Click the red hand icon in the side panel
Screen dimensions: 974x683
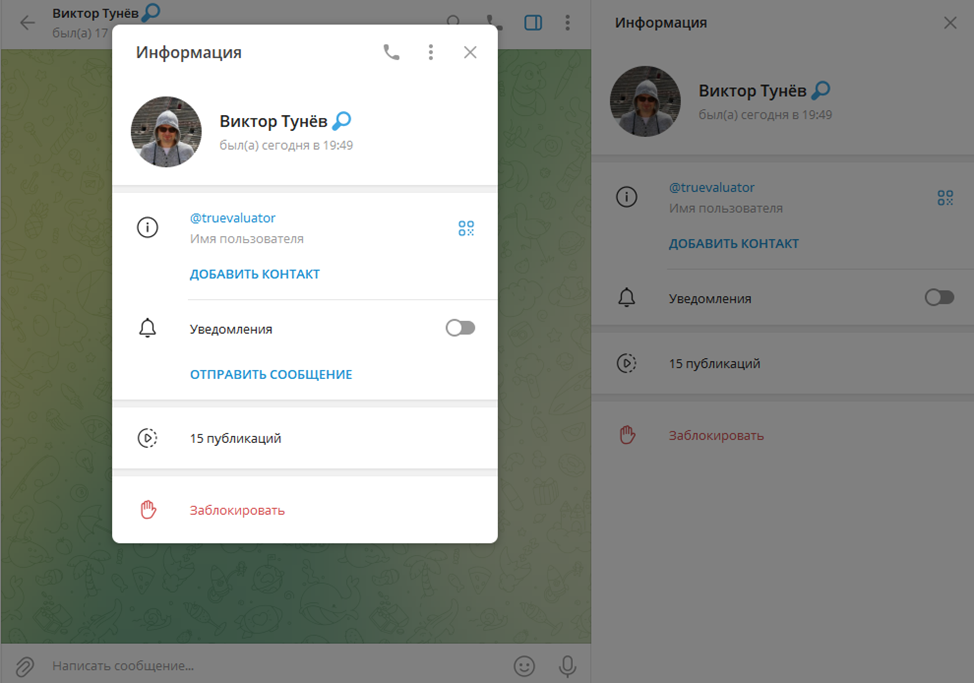627,435
